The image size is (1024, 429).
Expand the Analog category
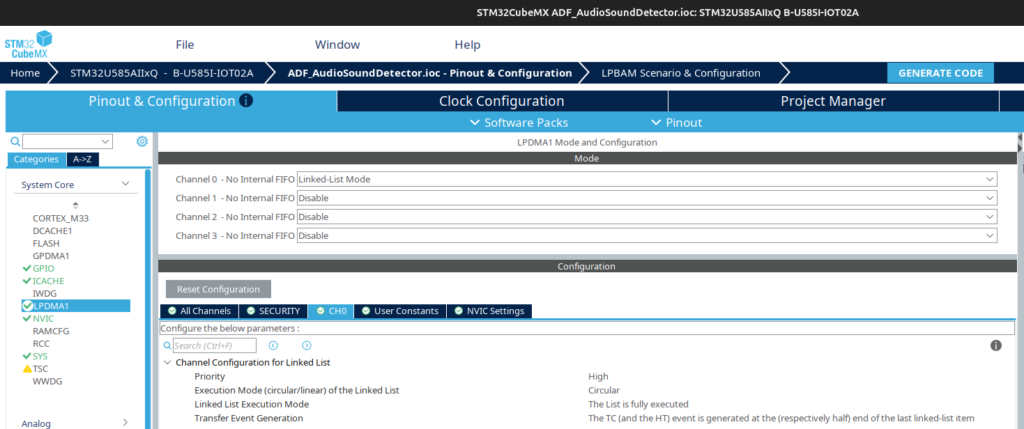click(125, 423)
